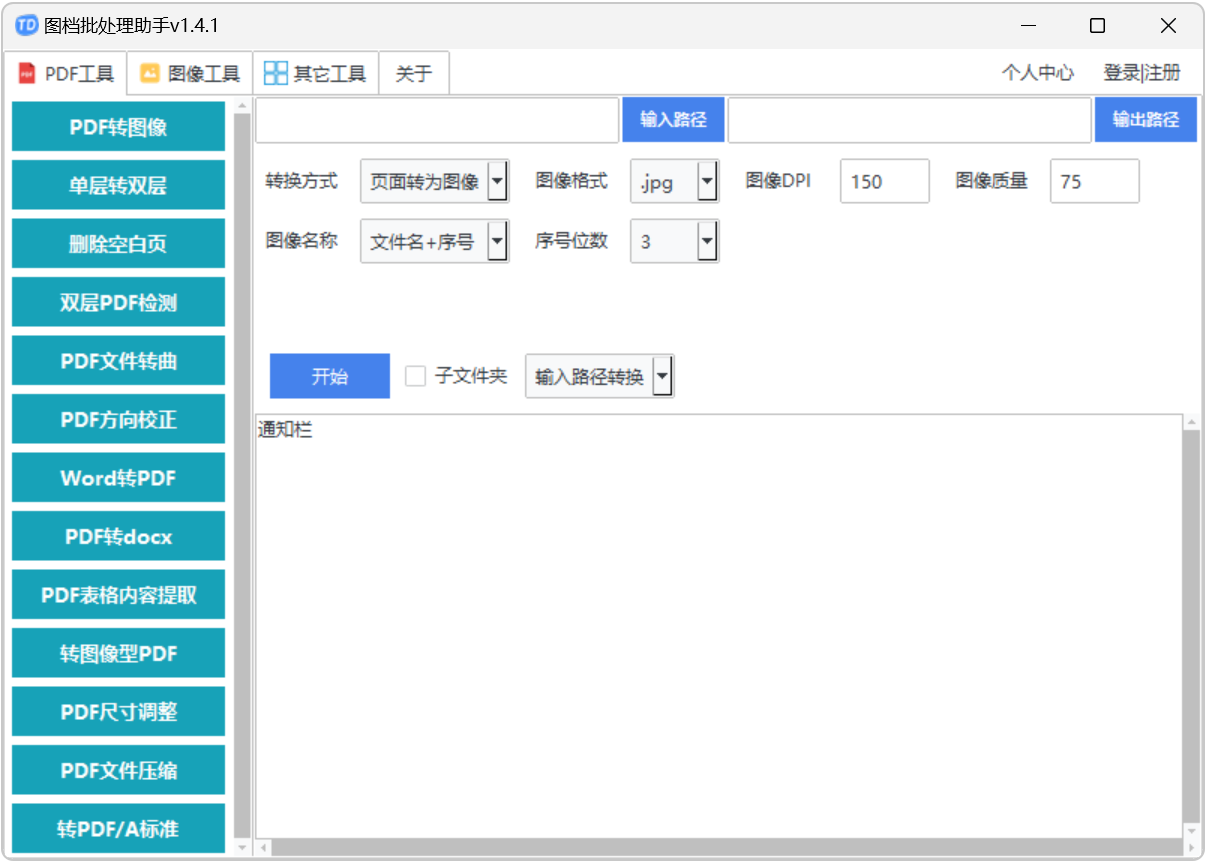
Task: Click the red PDF icon on PDF工具 tab
Action: (27, 73)
